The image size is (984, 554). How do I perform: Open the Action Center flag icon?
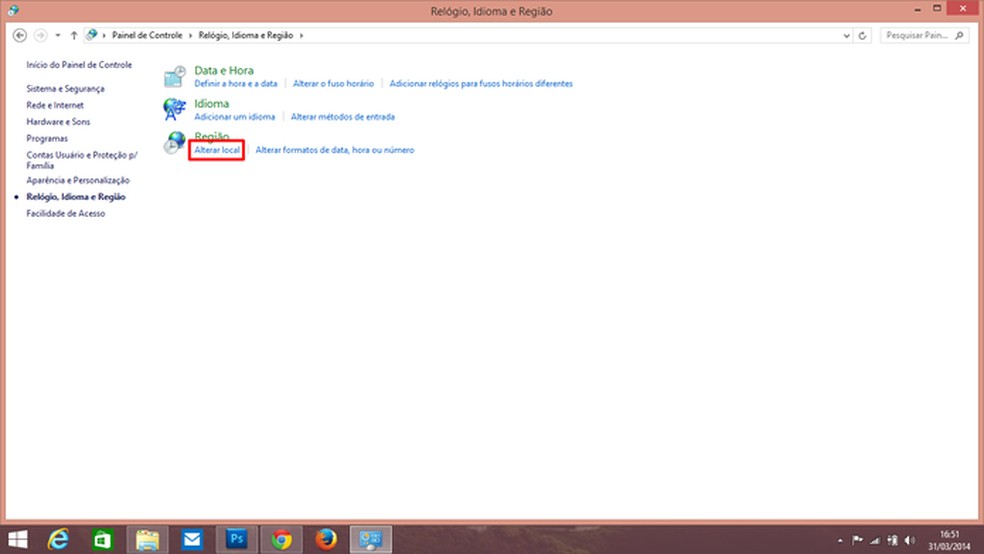point(857,540)
